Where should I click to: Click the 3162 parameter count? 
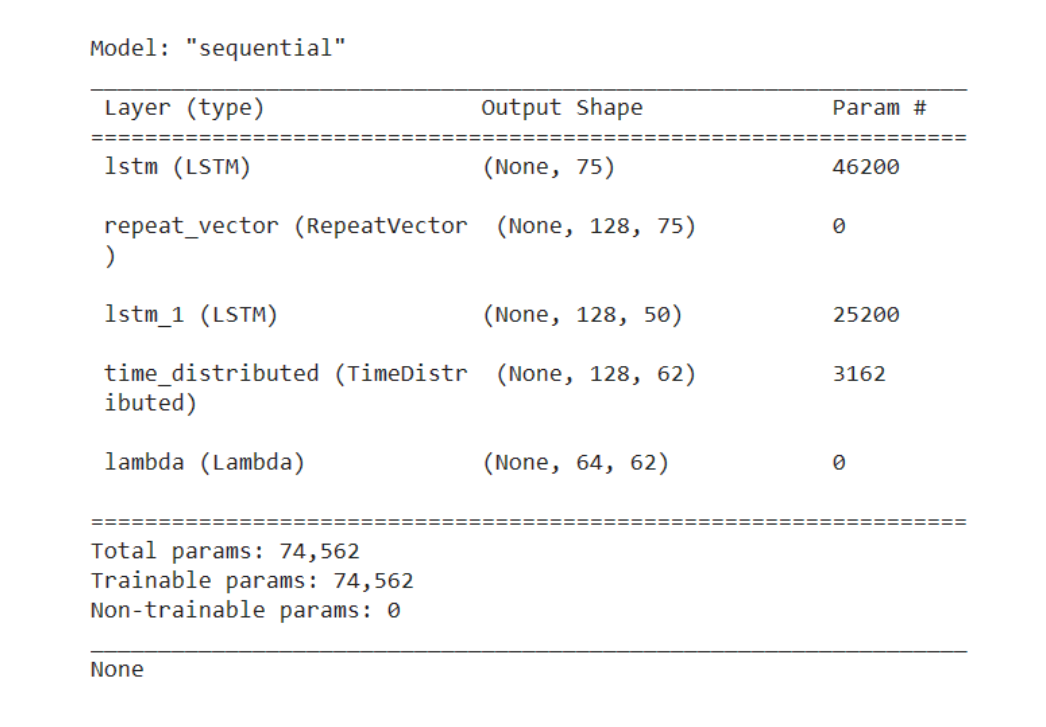858,374
